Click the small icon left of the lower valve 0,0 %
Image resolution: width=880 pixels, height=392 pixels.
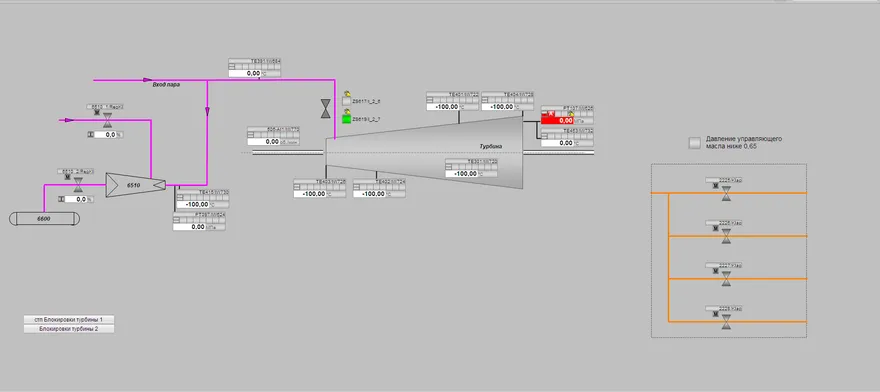(x=61, y=199)
